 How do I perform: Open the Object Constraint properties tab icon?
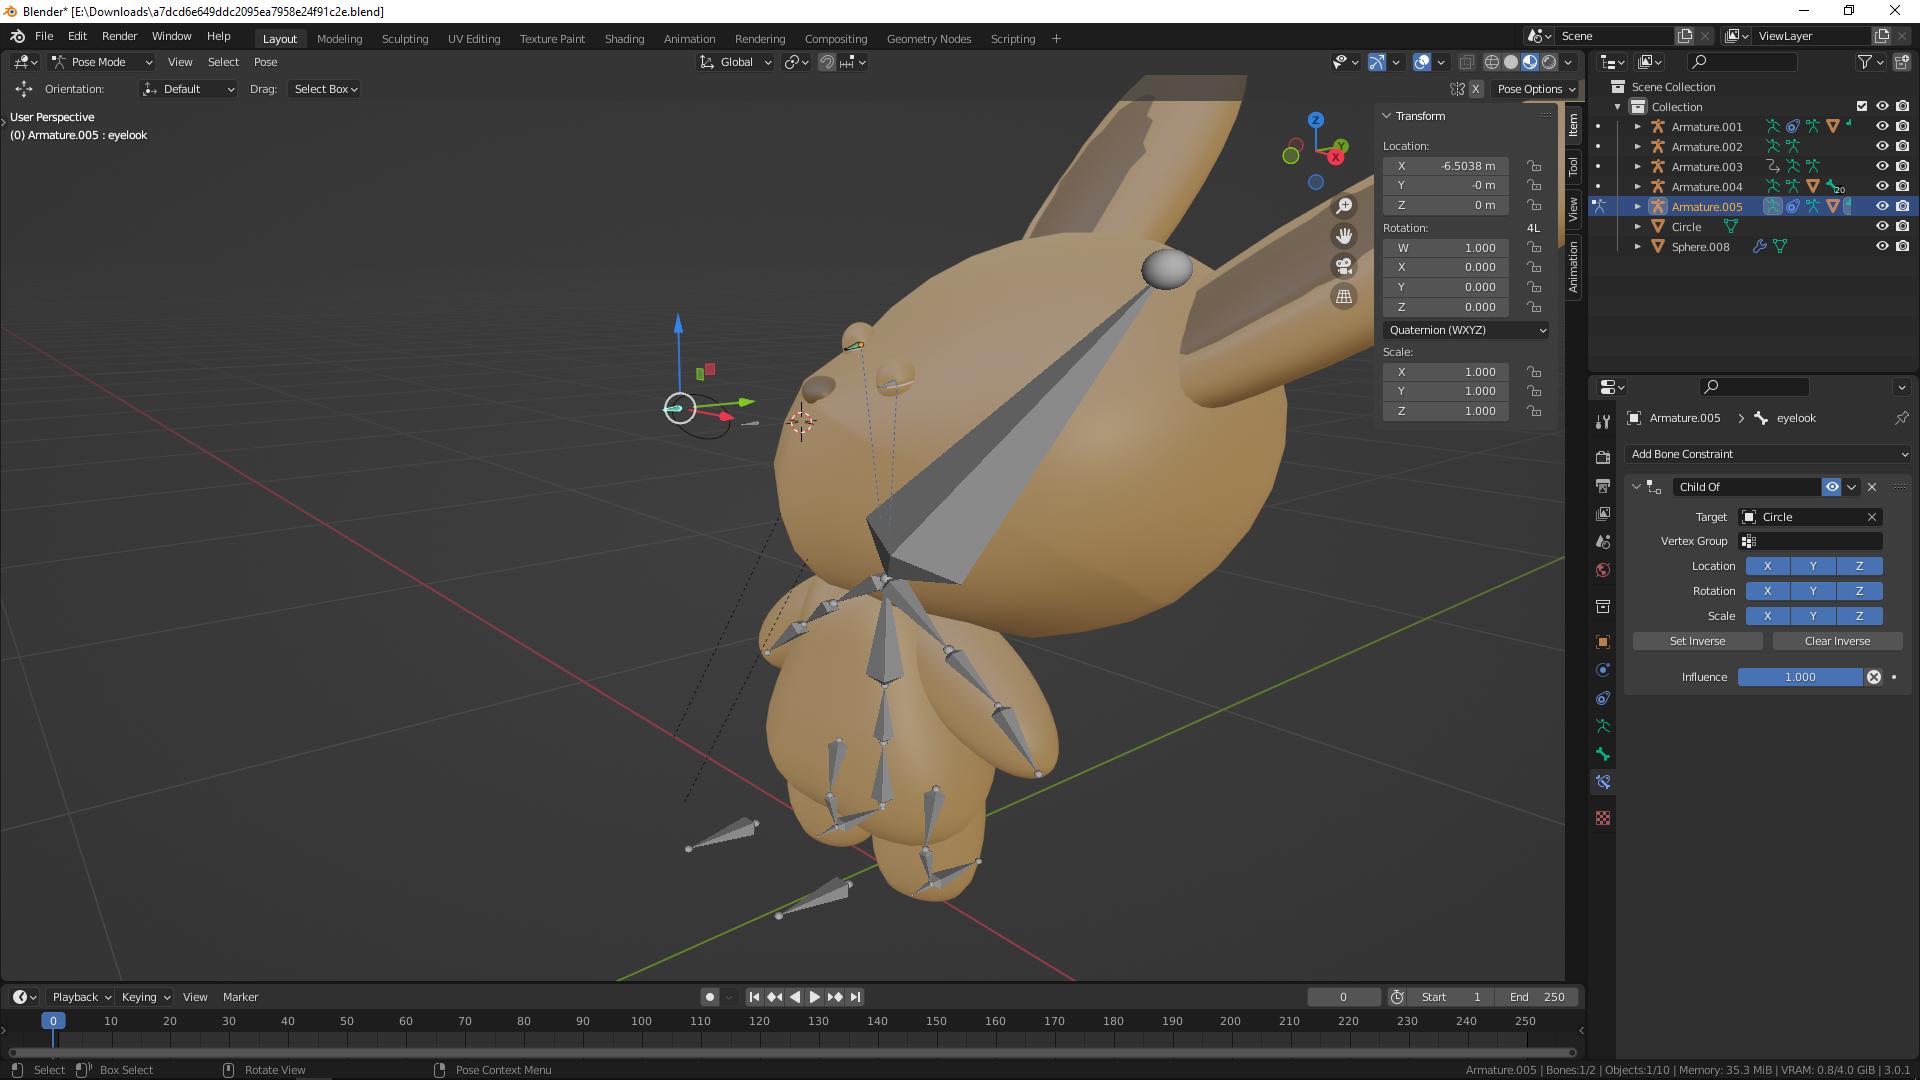click(1603, 698)
